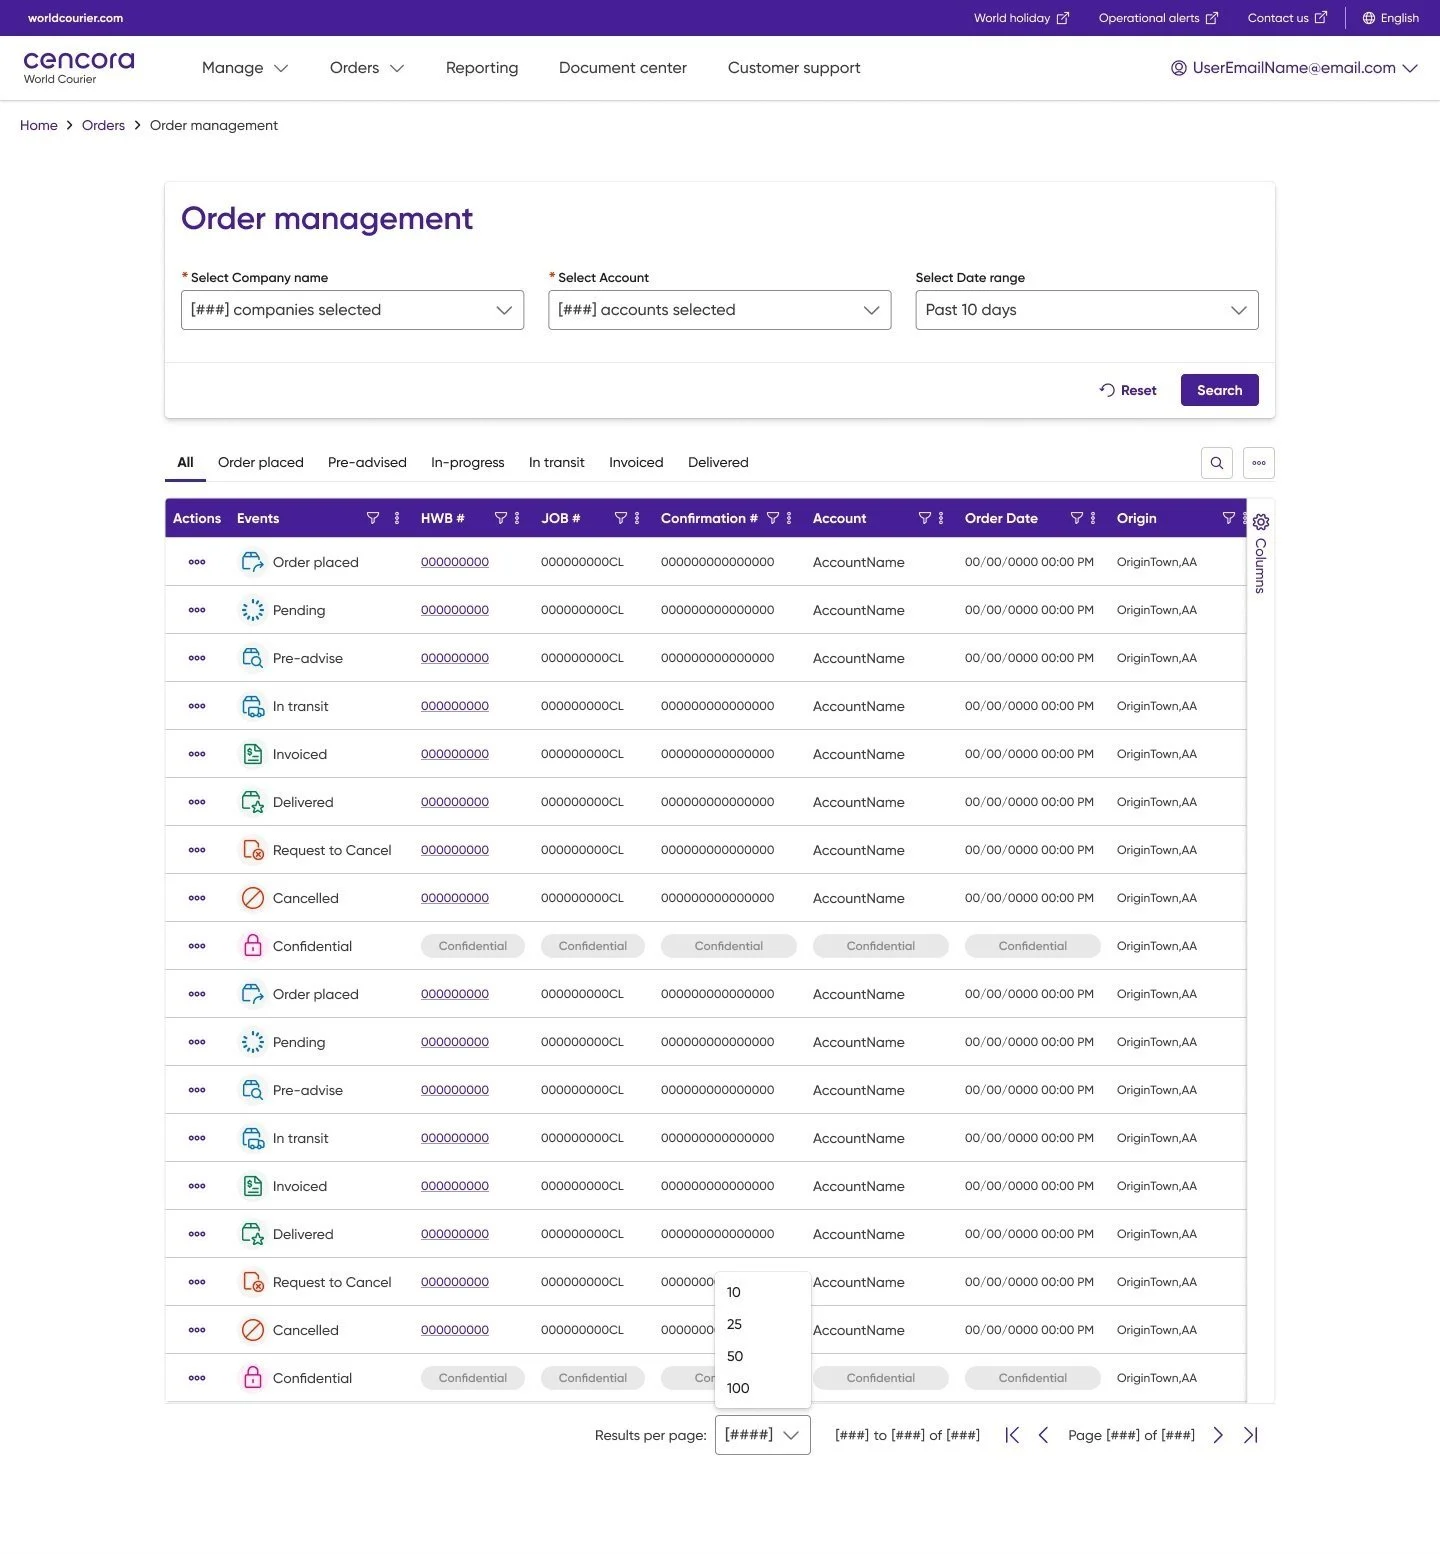Go to the last page
The width and height of the screenshot is (1440, 1554).
tap(1250, 1435)
